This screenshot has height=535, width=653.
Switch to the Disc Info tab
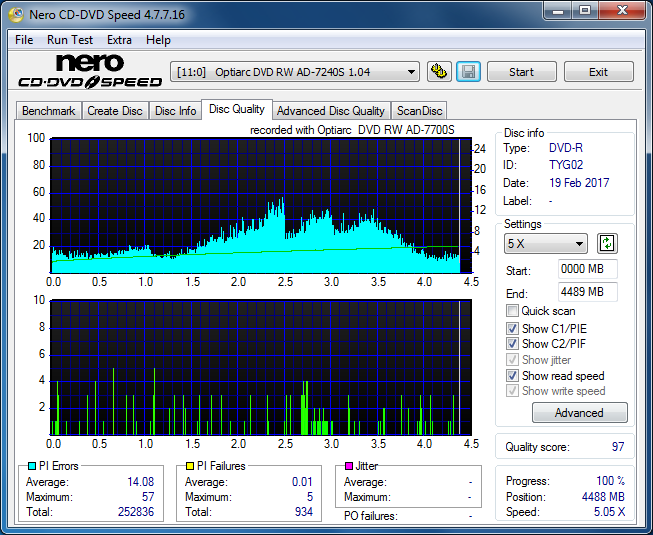pyautogui.click(x=175, y=111)
